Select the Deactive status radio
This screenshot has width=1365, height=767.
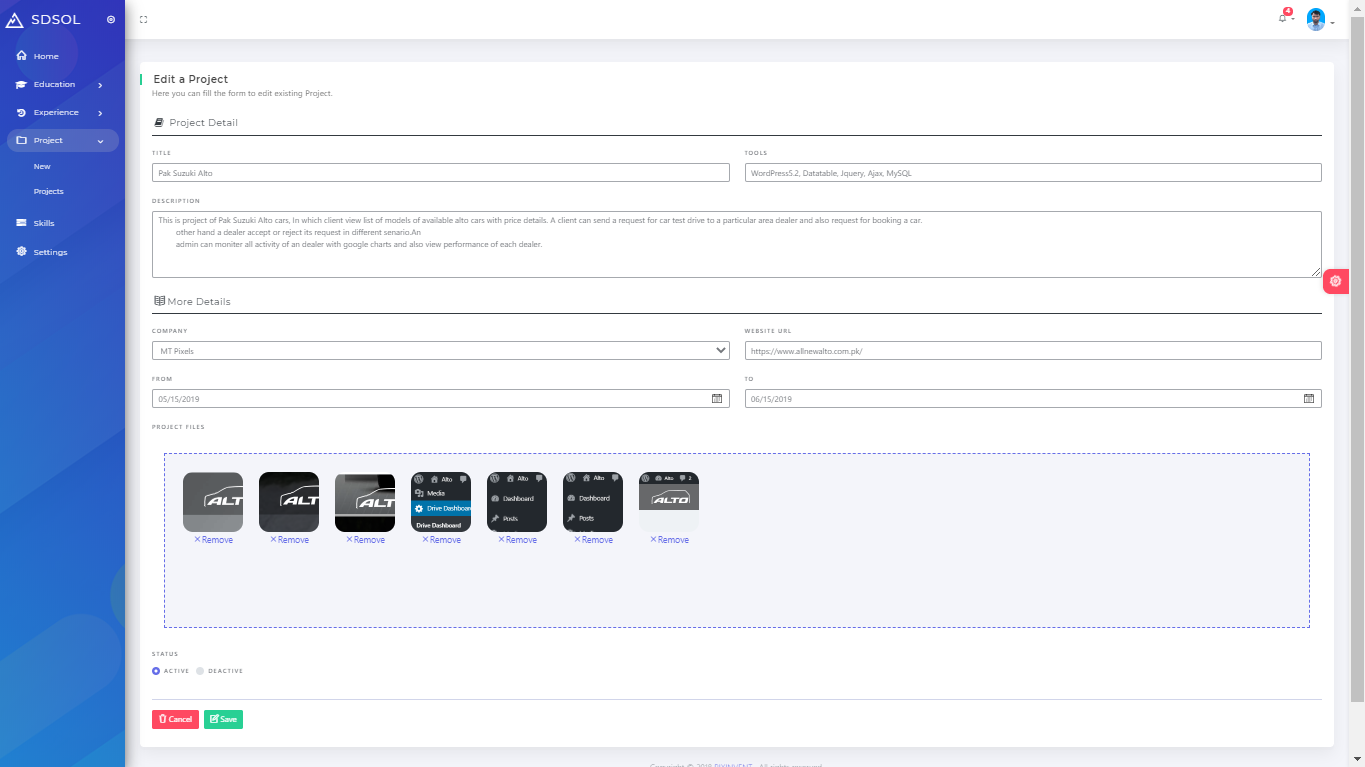click(200, 671)
